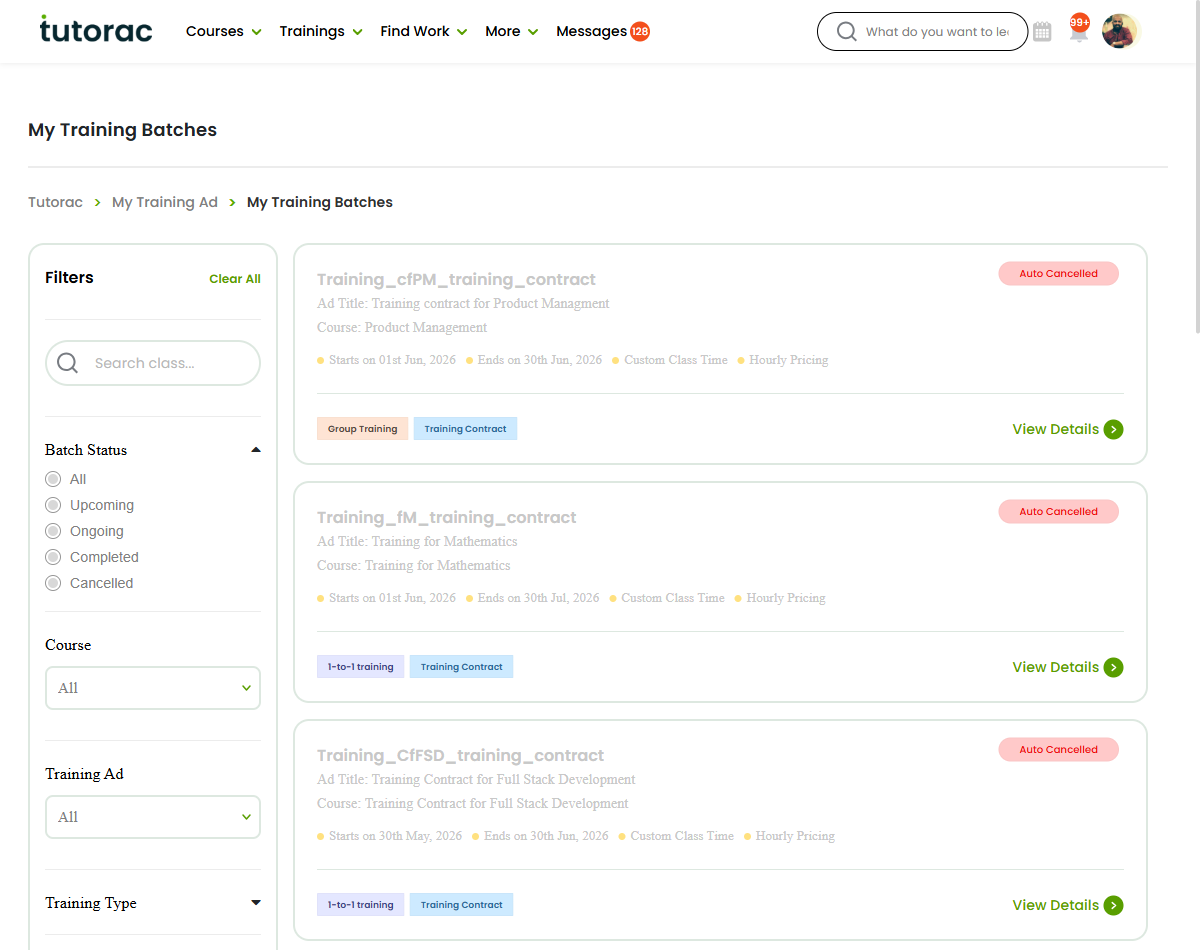The image size is (1200, 950).
Task: Open the Find Work dropdown menu
Action: [x=424, y=31]
